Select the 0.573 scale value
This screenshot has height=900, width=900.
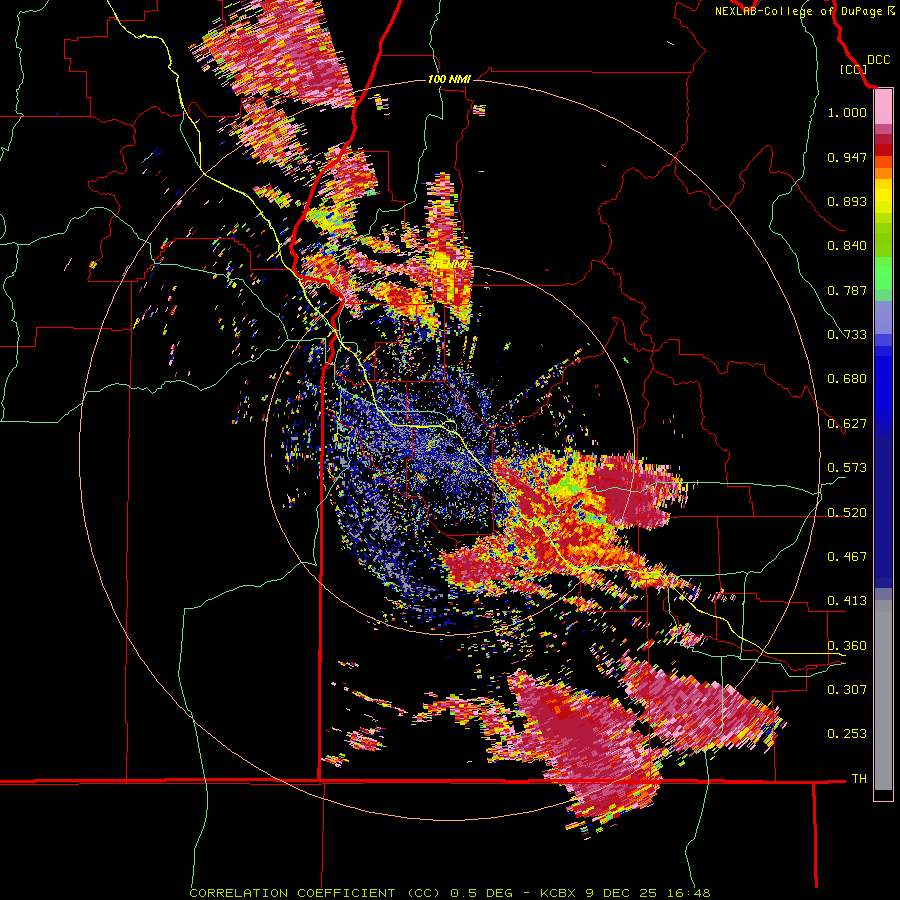click(847, 468)
